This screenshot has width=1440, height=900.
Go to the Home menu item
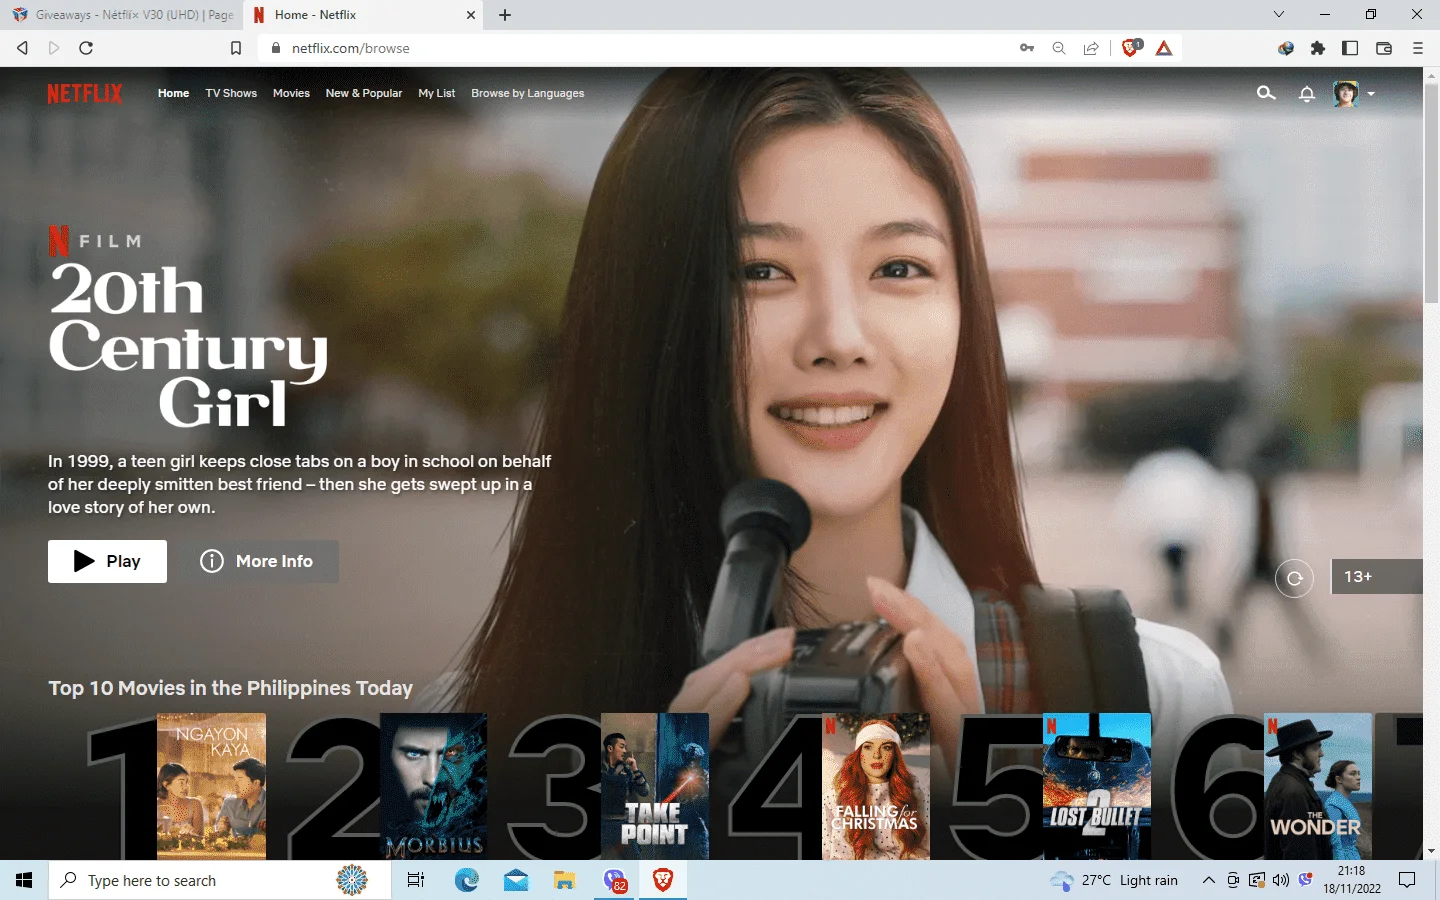[x=173, y=93]
